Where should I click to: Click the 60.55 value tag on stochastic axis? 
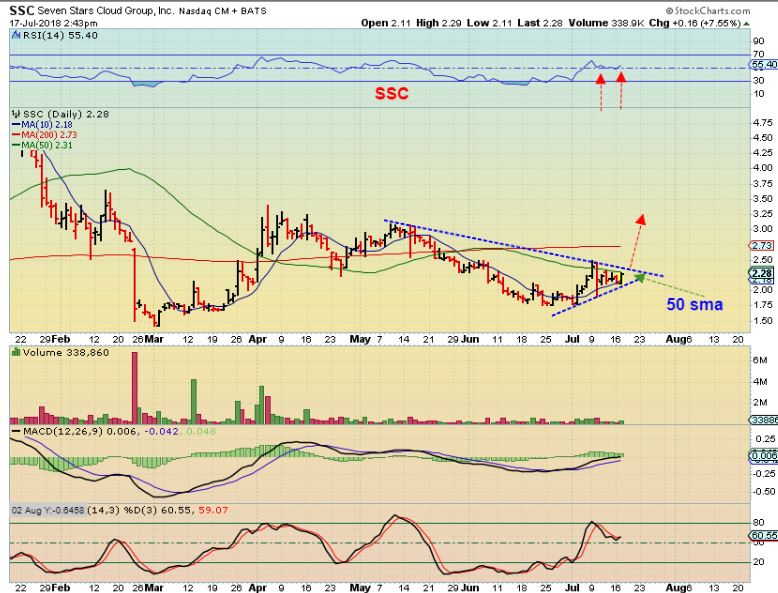point(764,535)
